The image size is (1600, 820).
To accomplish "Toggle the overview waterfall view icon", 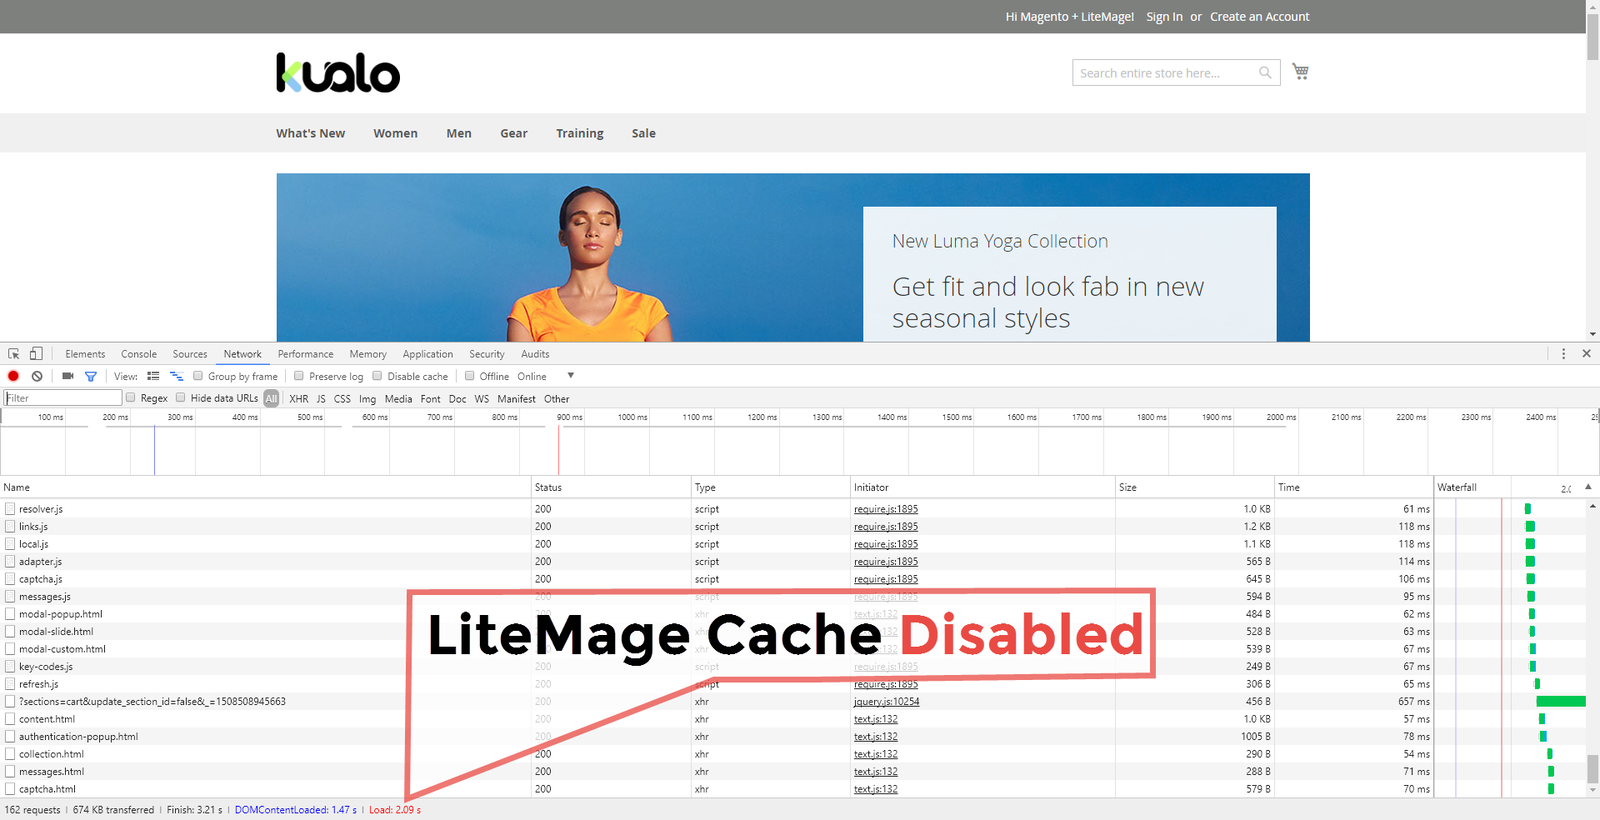I will [x=176, y=376].
